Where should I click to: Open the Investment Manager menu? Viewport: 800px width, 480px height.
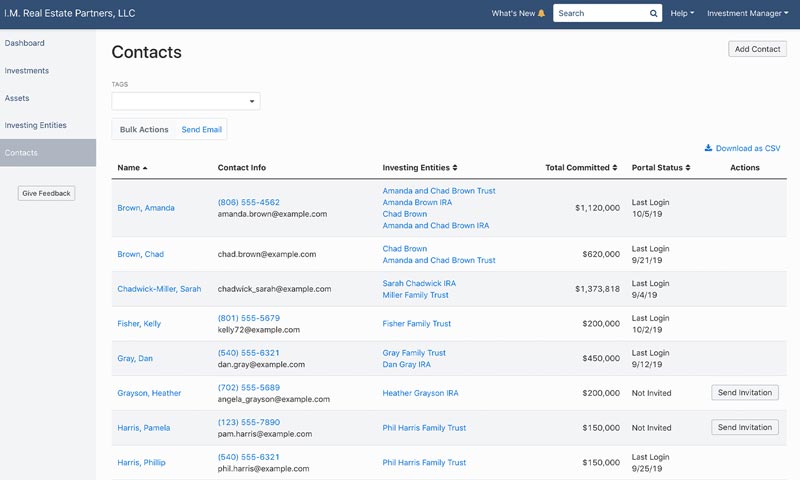coord(747,14)
